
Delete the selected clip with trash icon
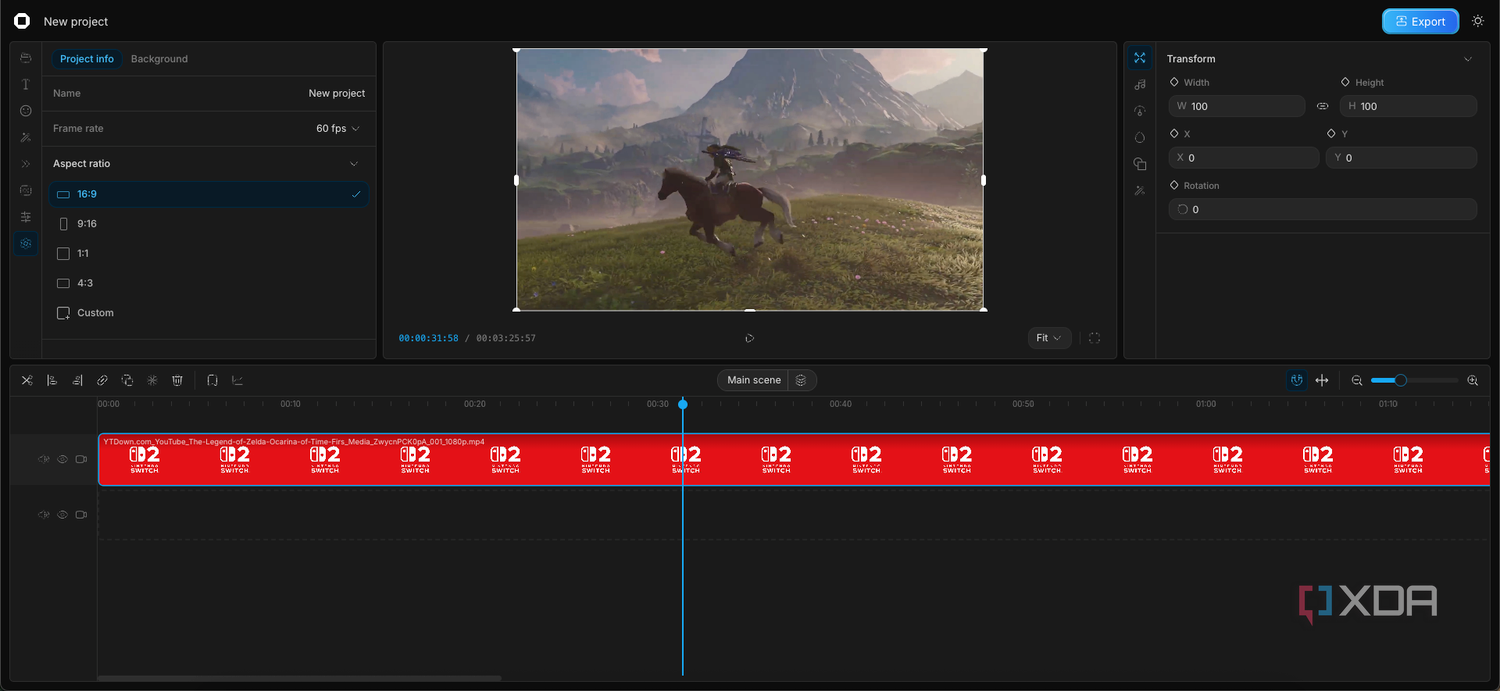coord(177,380)
